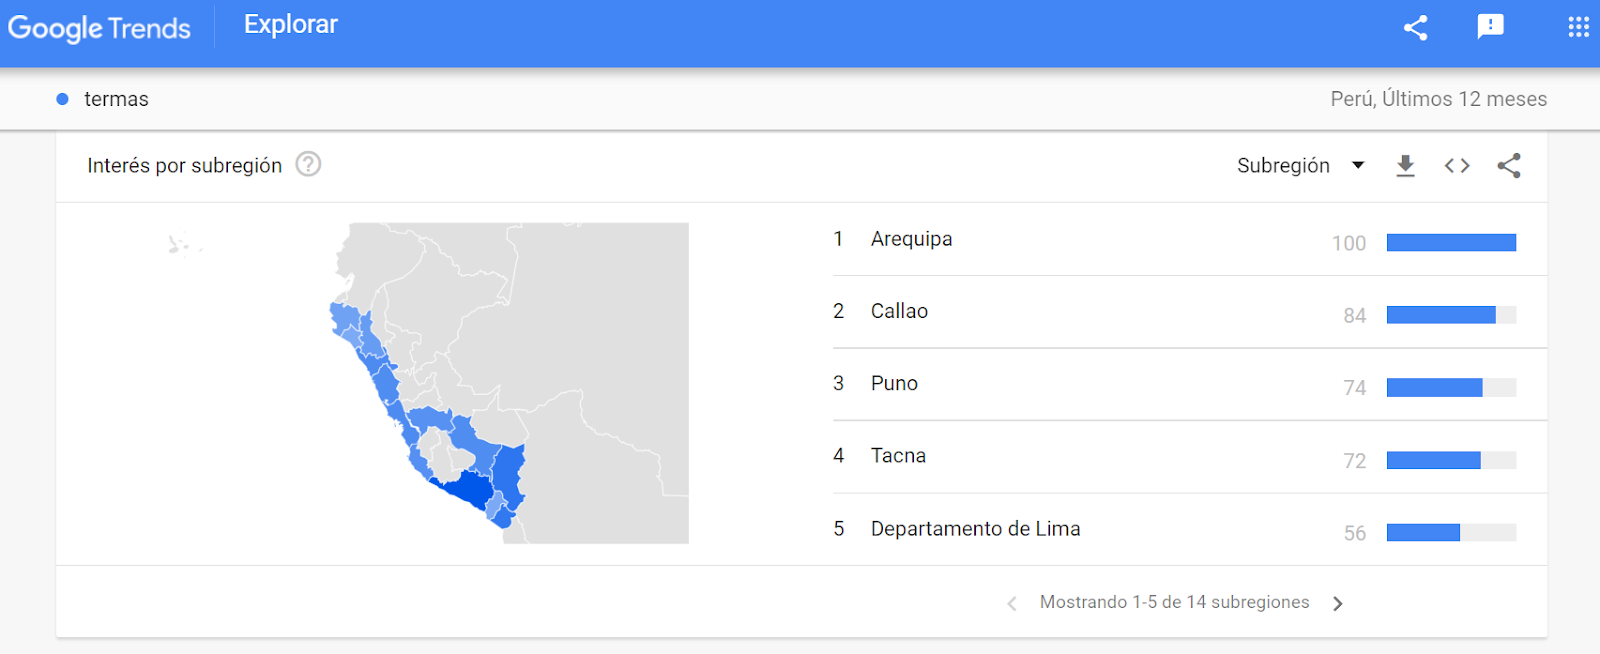
Task: Share the subregion interest card
Action: click(x=1509, y=165)
